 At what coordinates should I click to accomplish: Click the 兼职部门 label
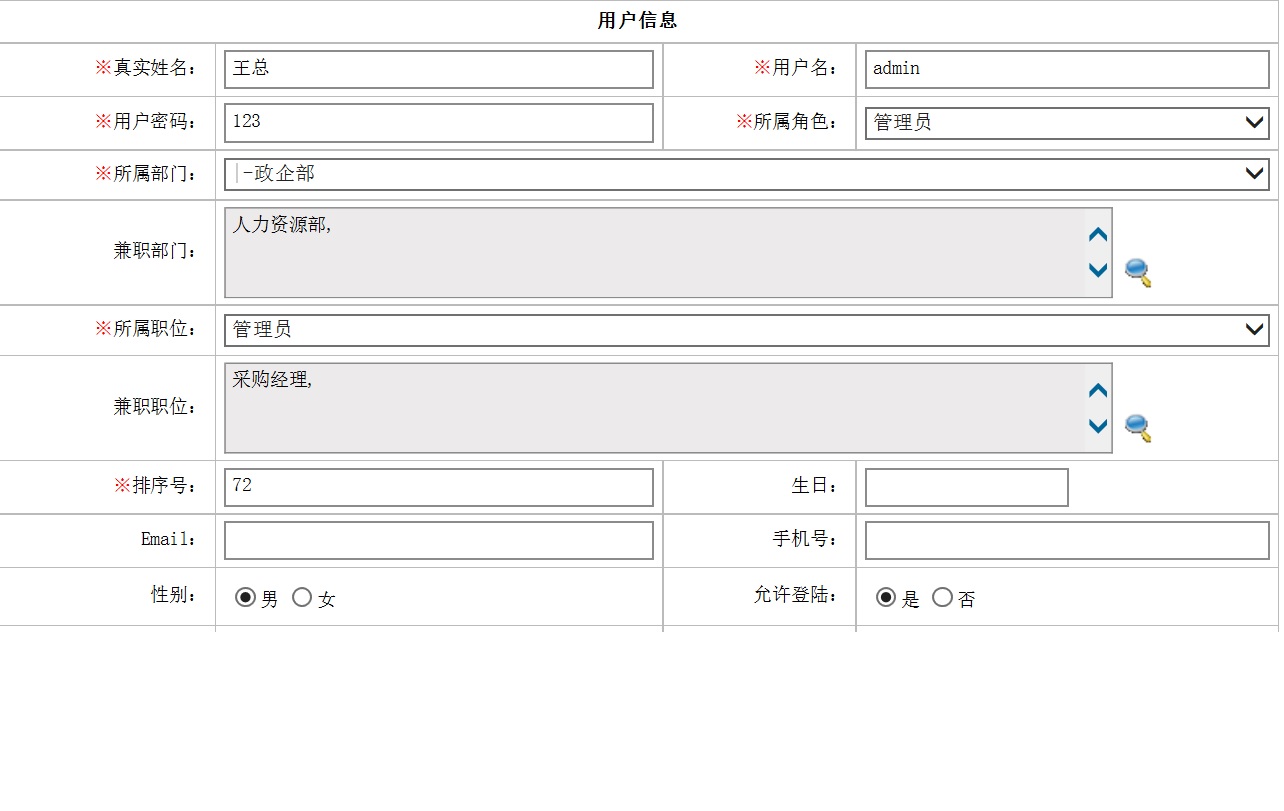156,251
